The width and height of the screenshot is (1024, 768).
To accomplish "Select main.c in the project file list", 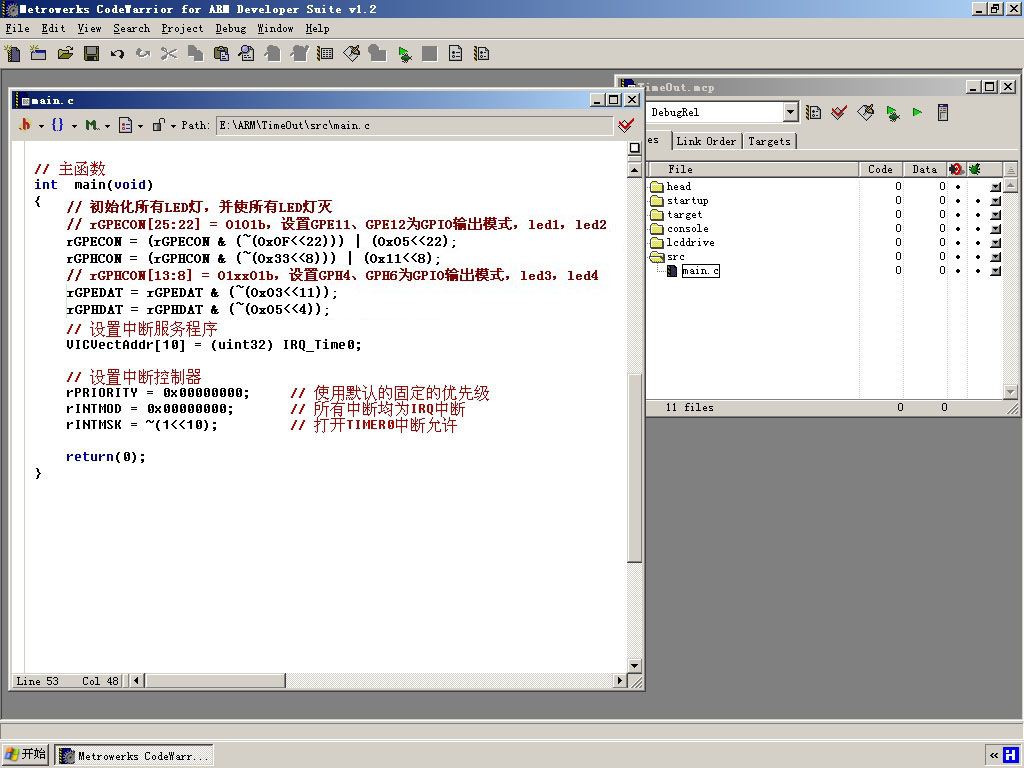I will point(700,270).
